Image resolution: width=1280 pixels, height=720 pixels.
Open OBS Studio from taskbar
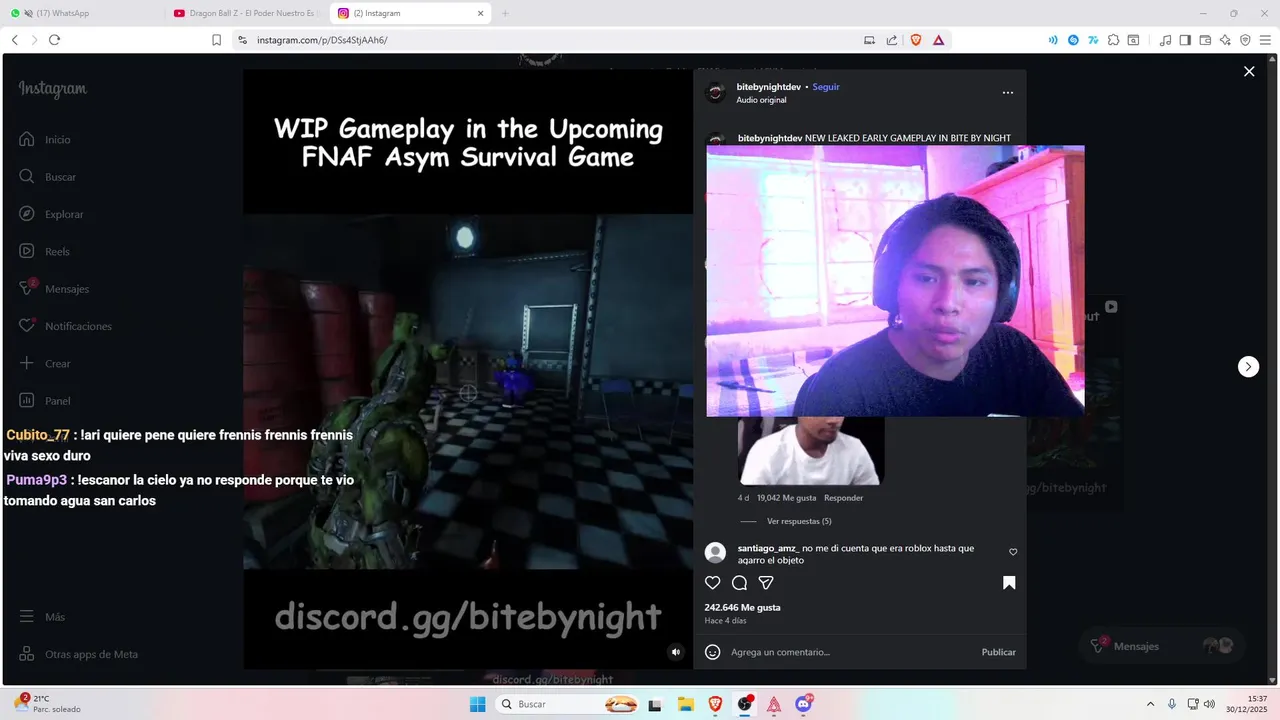point(745,704)
